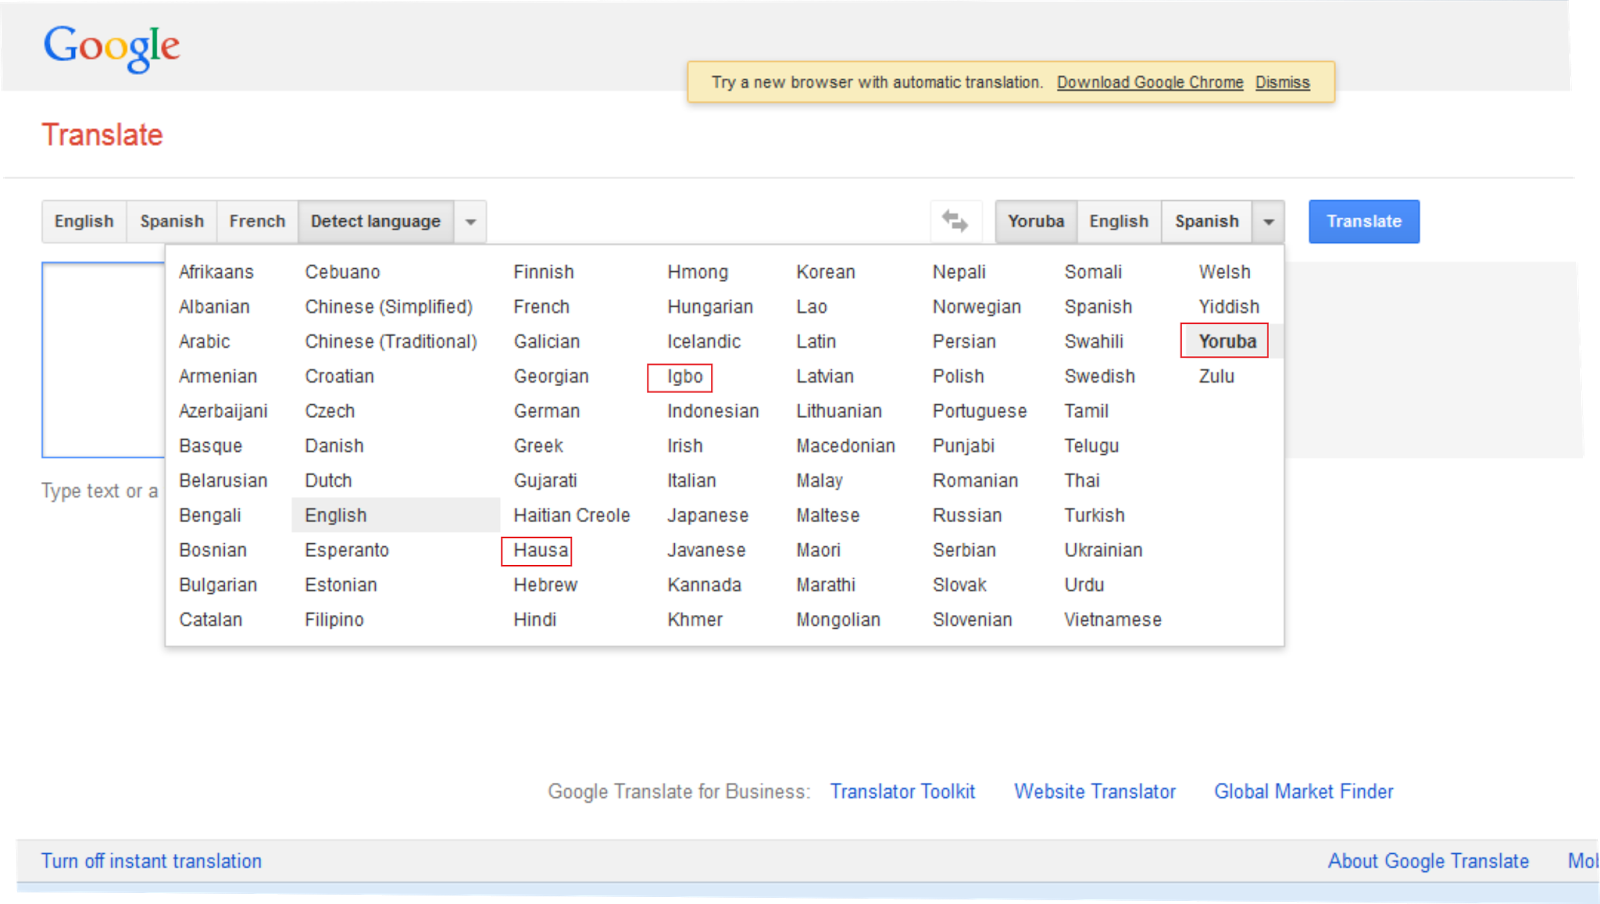Select Yoruba target language tab
1600x904 pixels.
click(x=1036, y=221)
